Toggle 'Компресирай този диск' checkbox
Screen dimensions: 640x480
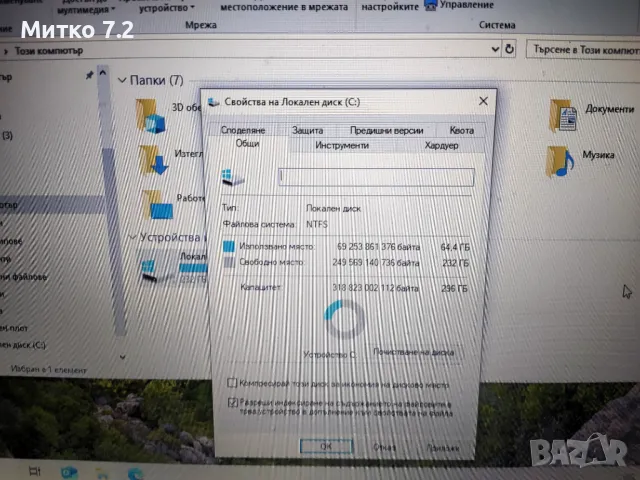[231, 382]
